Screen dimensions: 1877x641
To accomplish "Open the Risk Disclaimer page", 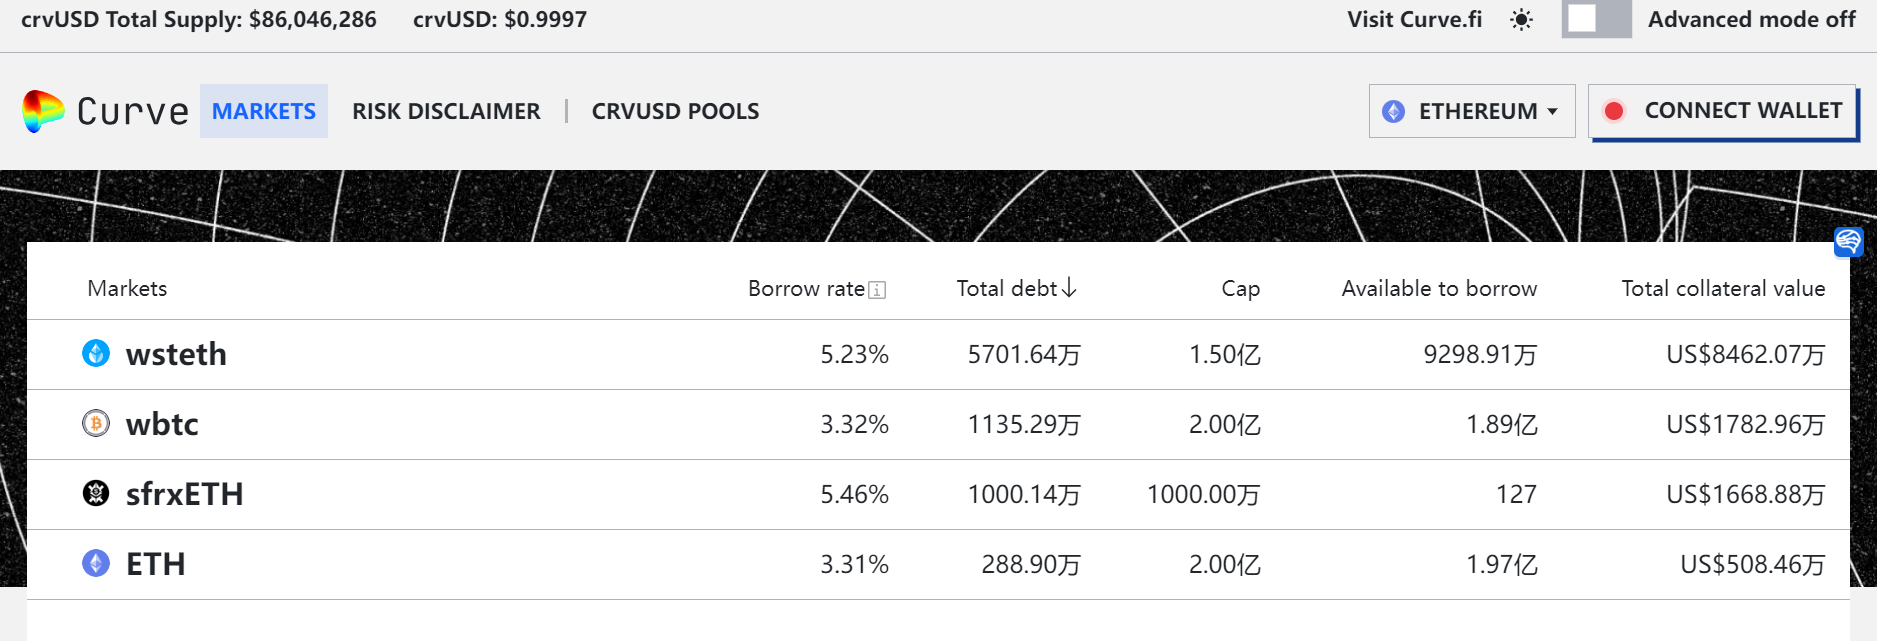I will (446, 111).
